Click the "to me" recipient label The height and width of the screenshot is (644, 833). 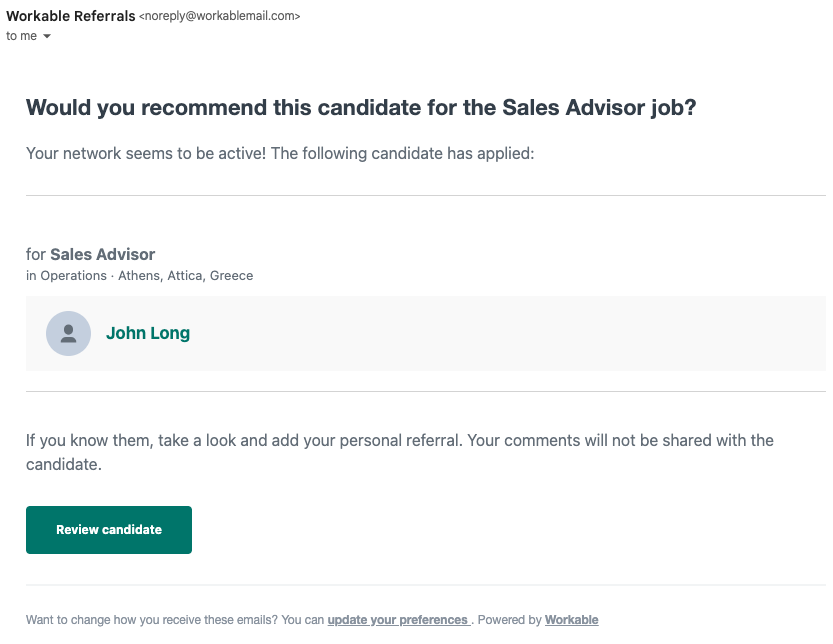pyautogui.click(x=20, y=37)
